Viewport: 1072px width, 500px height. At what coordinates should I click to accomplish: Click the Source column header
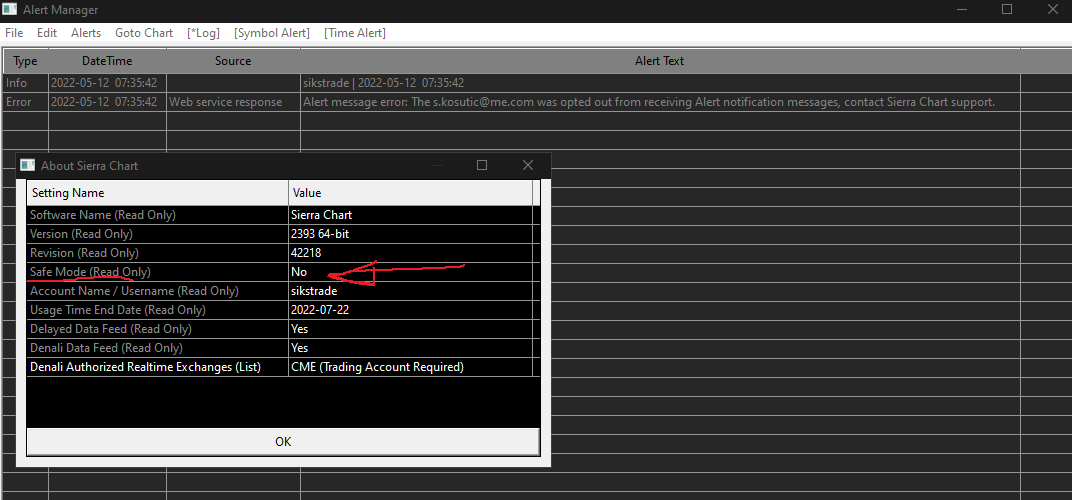[x=233, y=61]
